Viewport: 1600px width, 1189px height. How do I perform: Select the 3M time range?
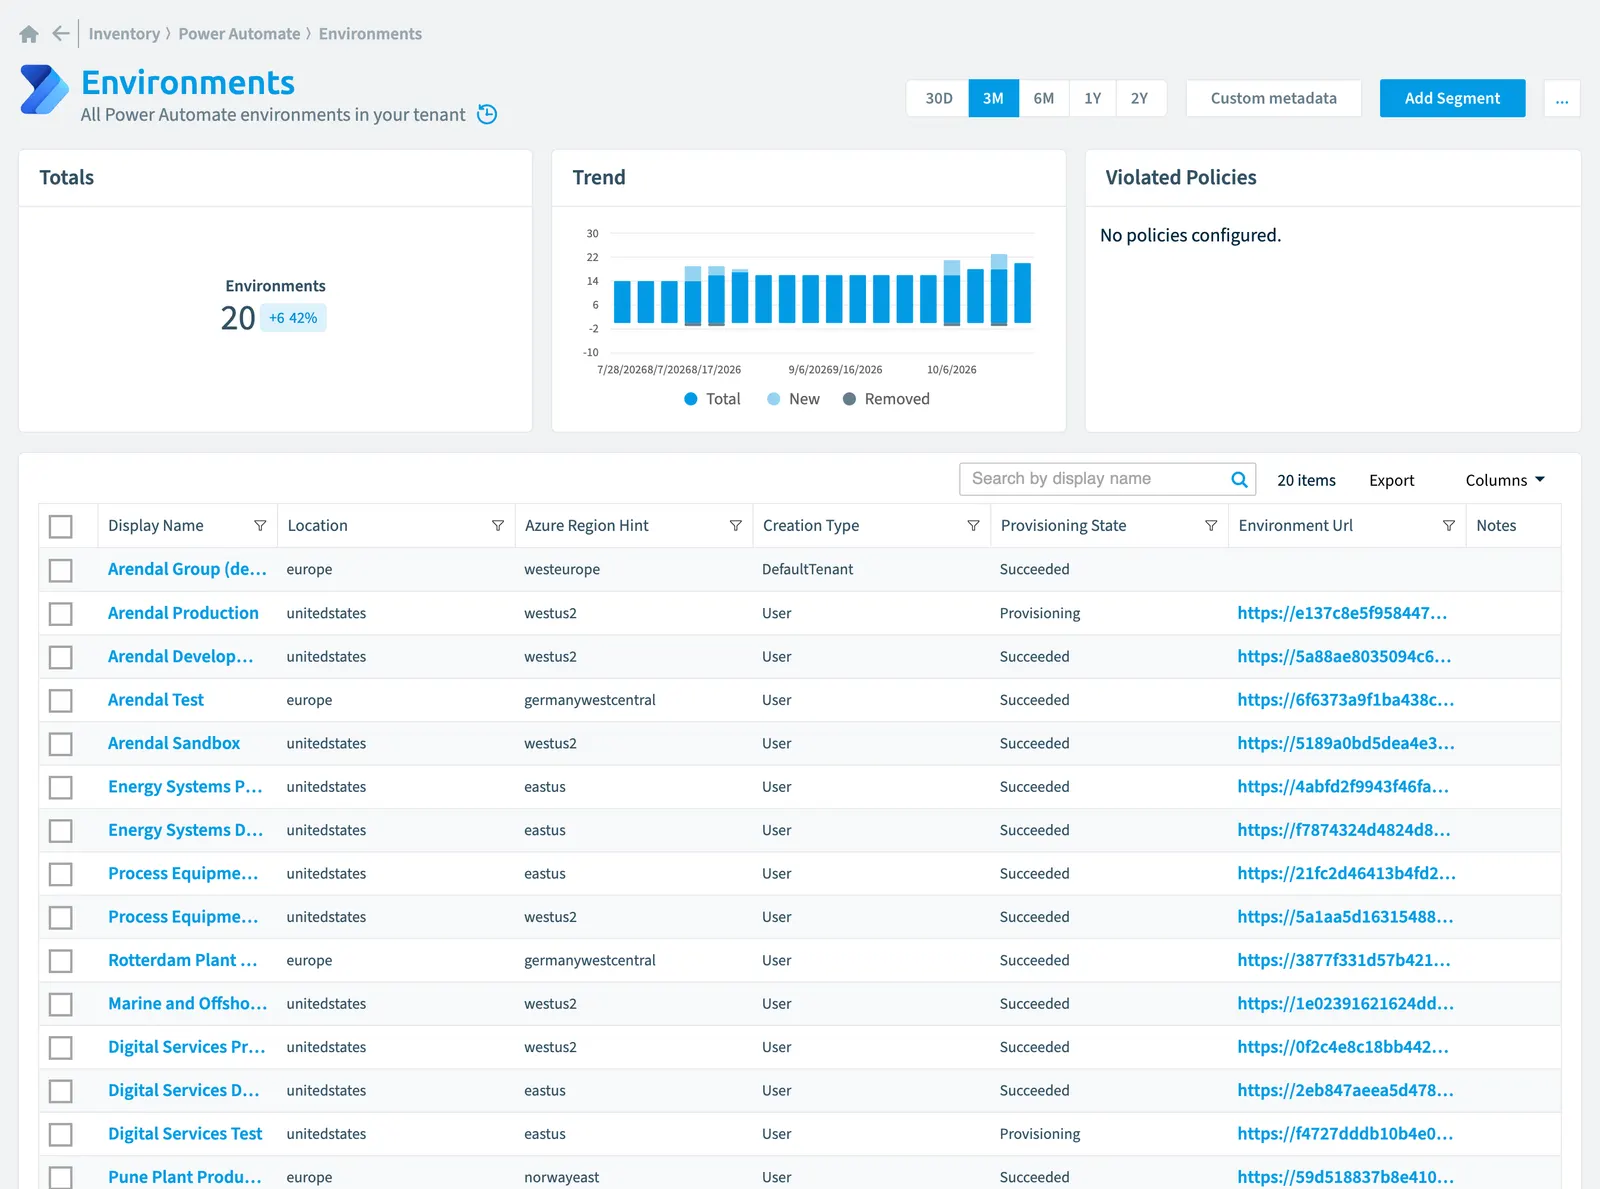tap(993, 99)
